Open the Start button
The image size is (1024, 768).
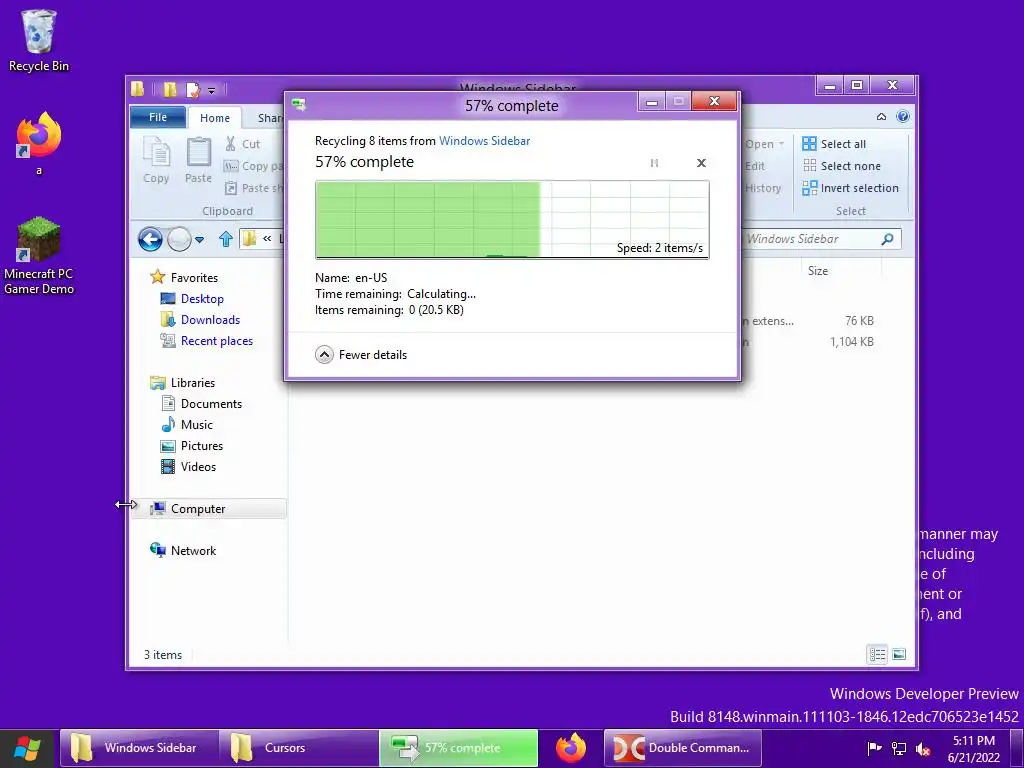pos(27,748)
